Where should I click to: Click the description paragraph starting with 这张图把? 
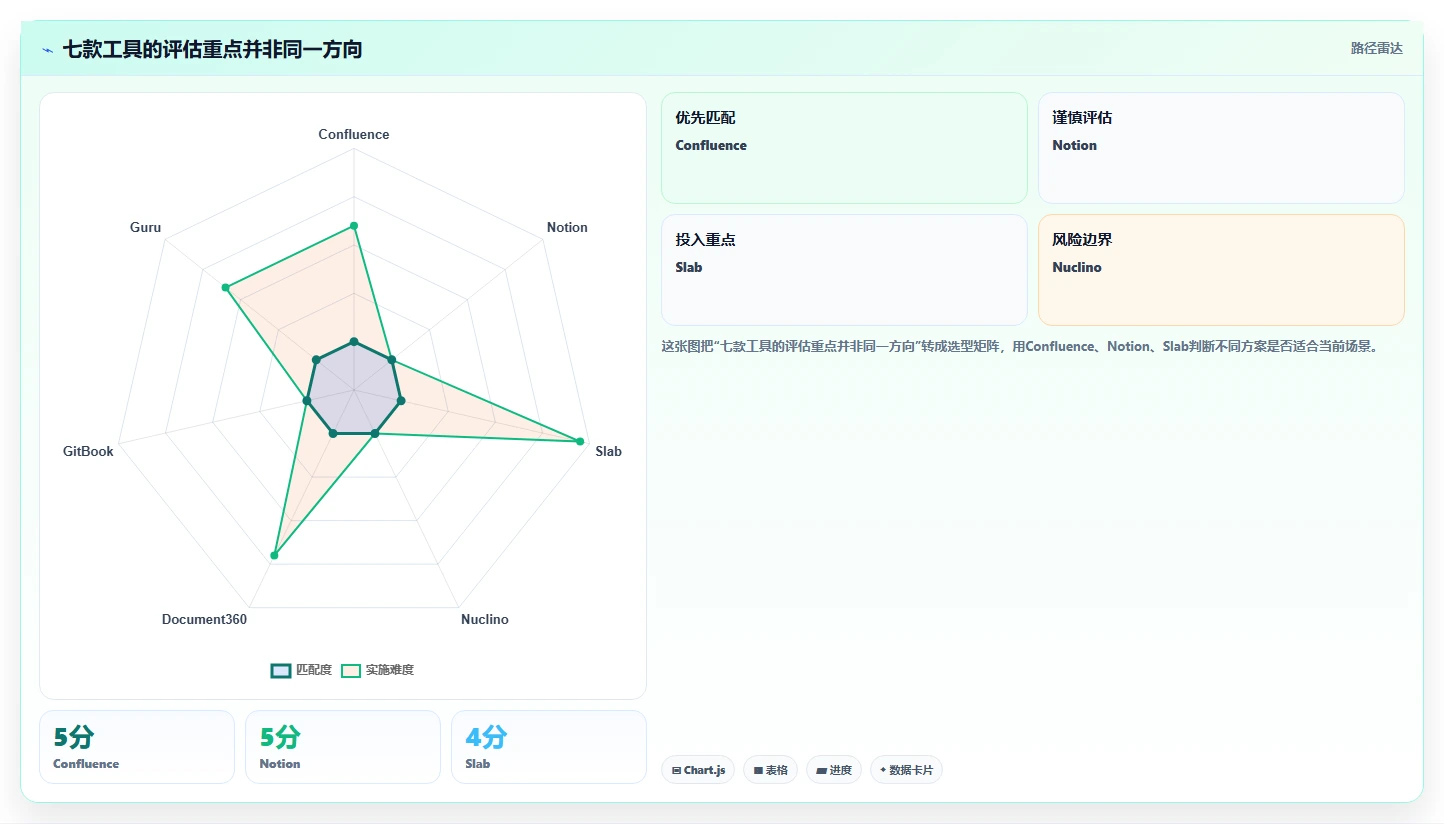(x=1020, y=347)
